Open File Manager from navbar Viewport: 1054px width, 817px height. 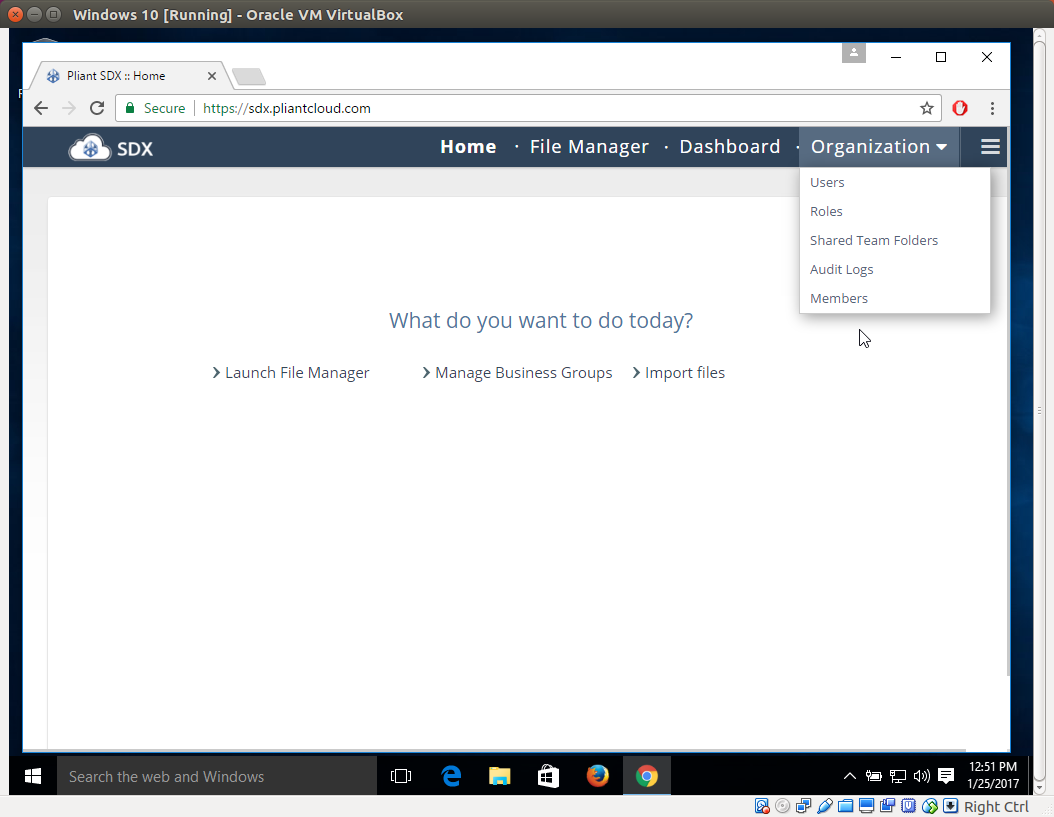point(590,147)
